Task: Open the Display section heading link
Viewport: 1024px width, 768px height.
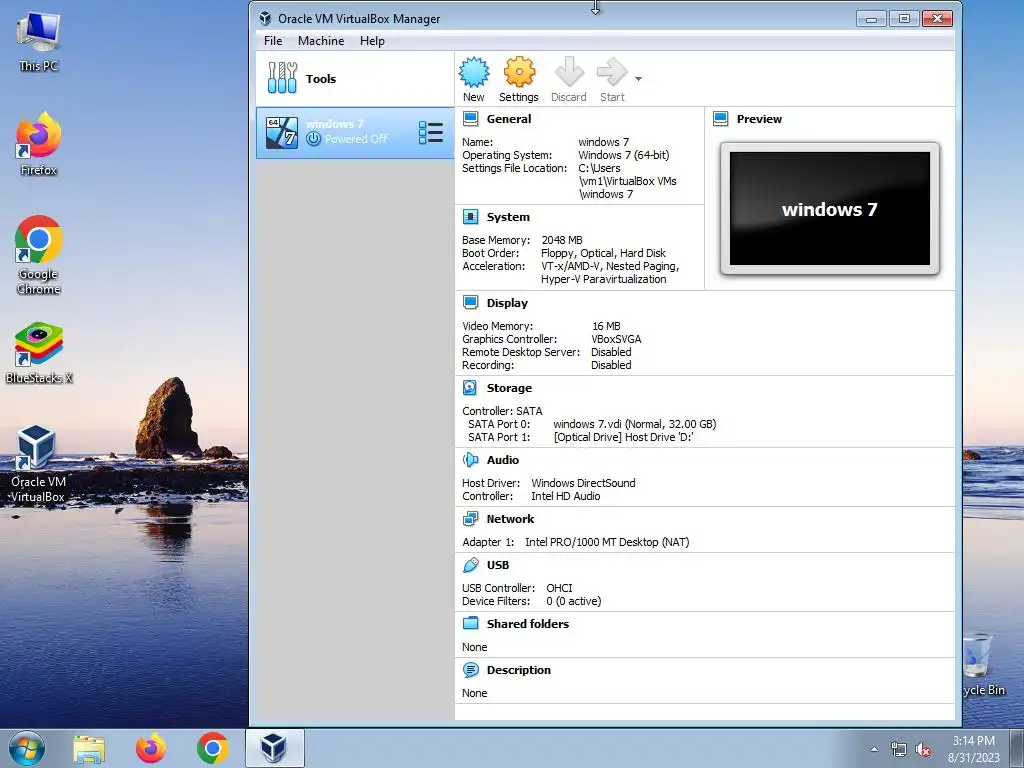Action: 507,303
